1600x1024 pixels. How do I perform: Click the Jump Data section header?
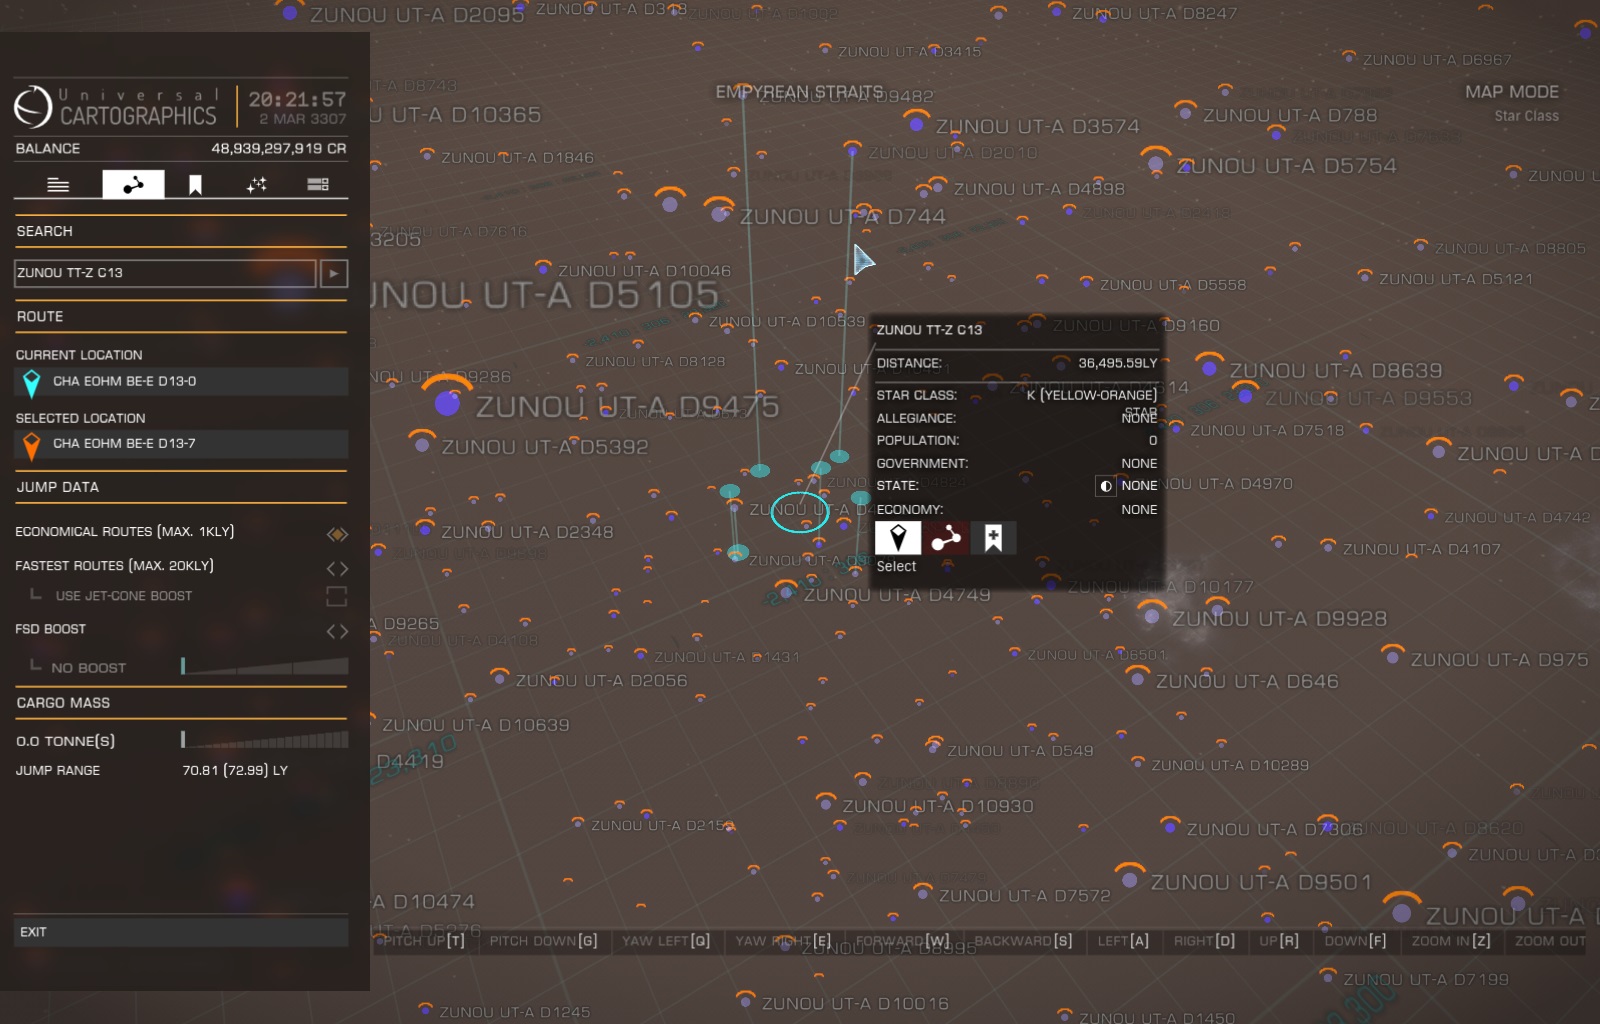click(x=58, y=487)
